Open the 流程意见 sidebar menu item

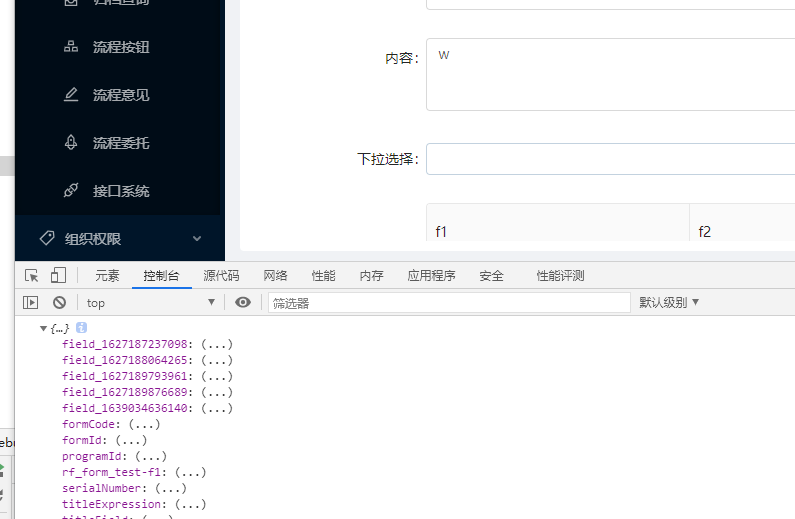[x=120, y=95]
